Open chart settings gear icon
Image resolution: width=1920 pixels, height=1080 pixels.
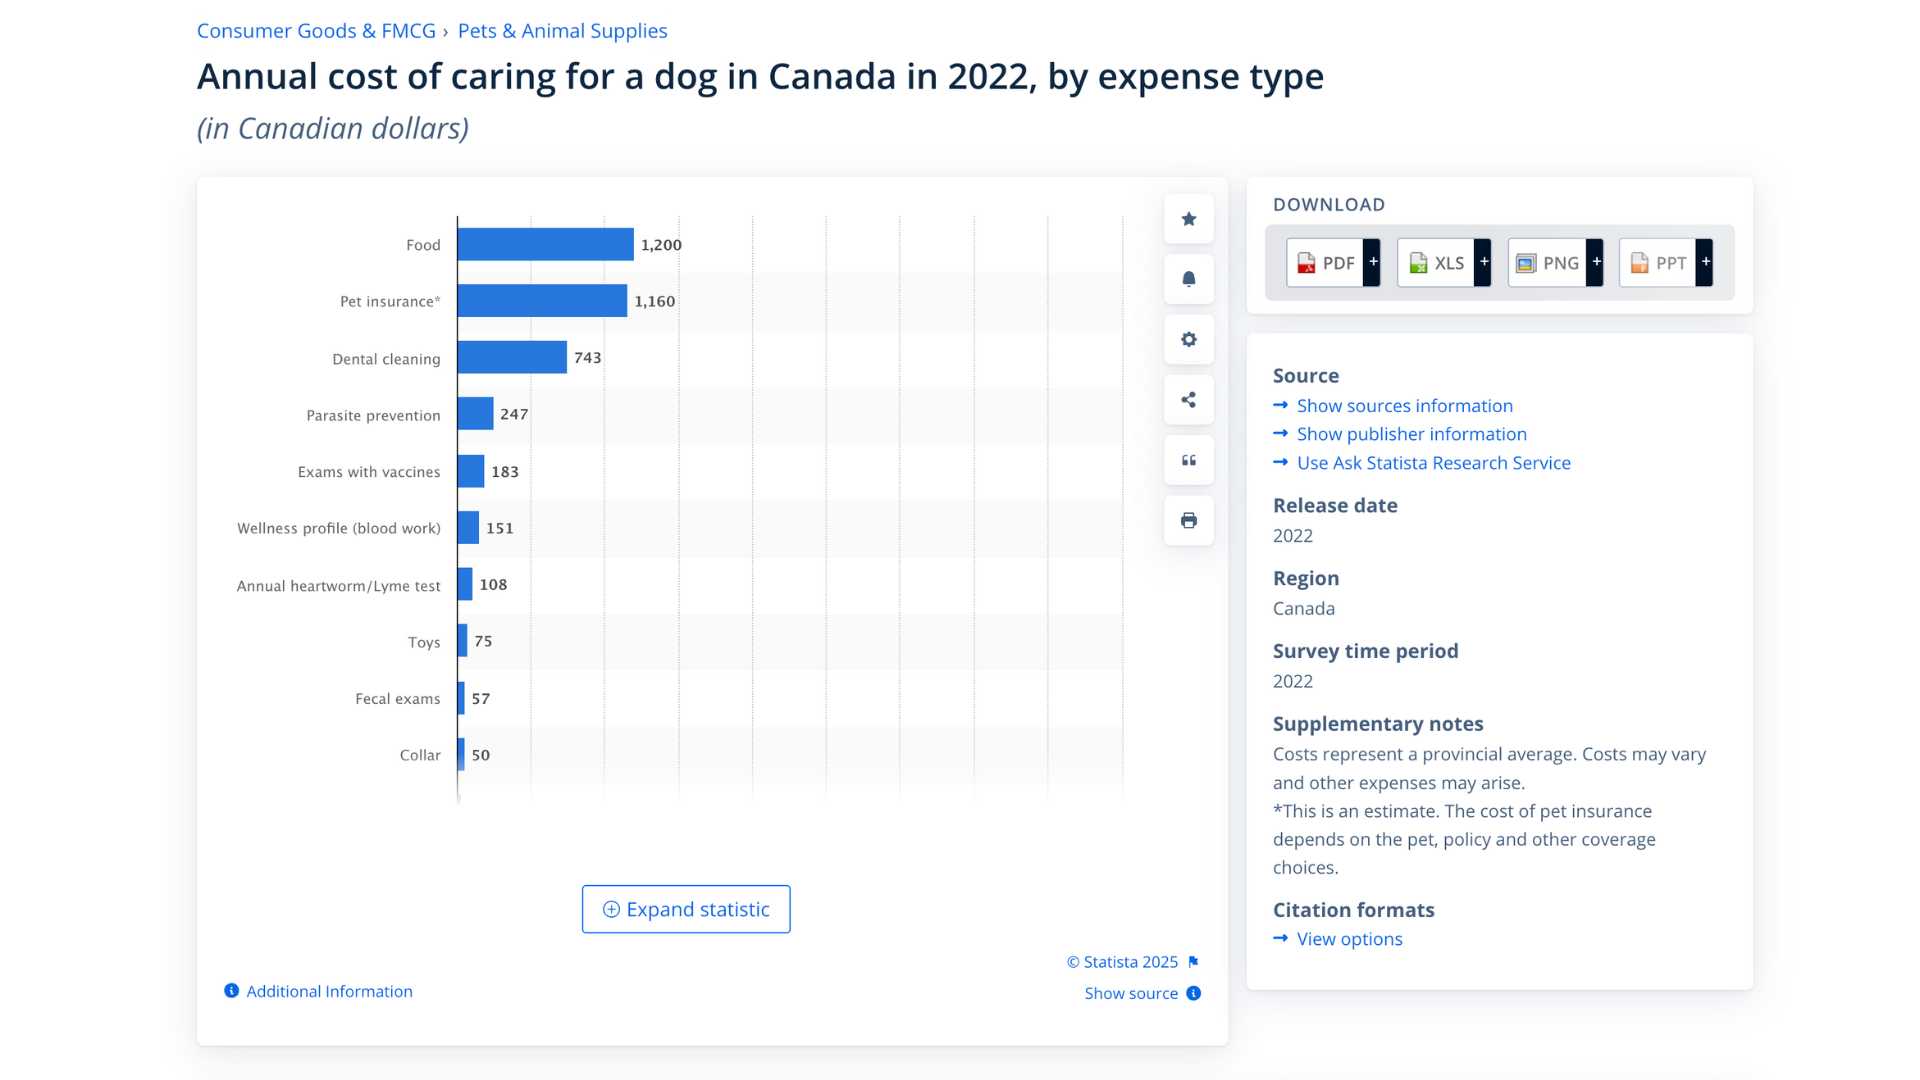tap(1188, 339)
